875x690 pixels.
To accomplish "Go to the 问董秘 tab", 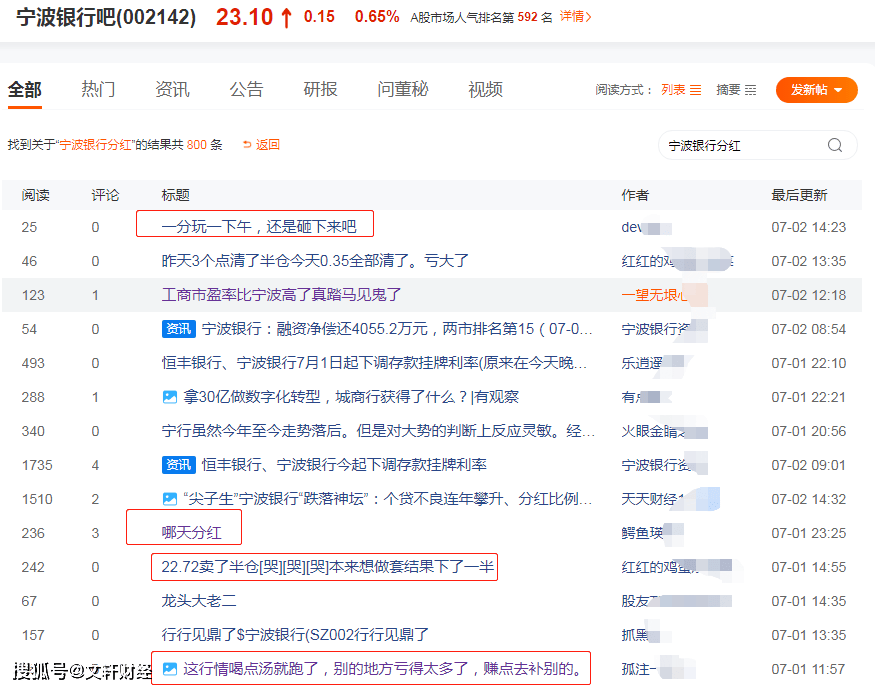I will [403, 89].
